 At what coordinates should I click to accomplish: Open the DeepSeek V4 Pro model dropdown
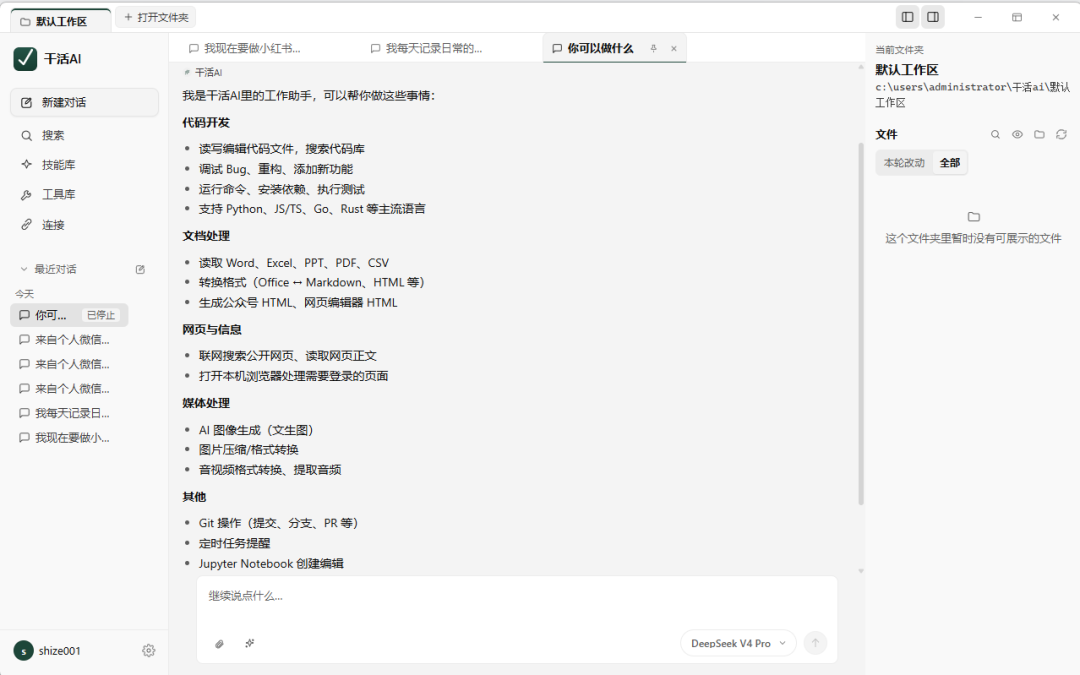tap(738, 643)
